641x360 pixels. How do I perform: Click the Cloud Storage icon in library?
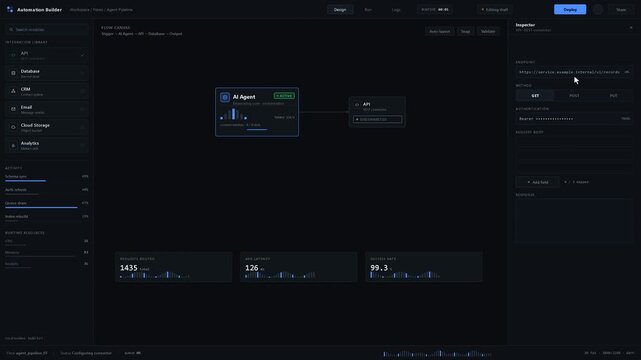click(x=13, y=127)
